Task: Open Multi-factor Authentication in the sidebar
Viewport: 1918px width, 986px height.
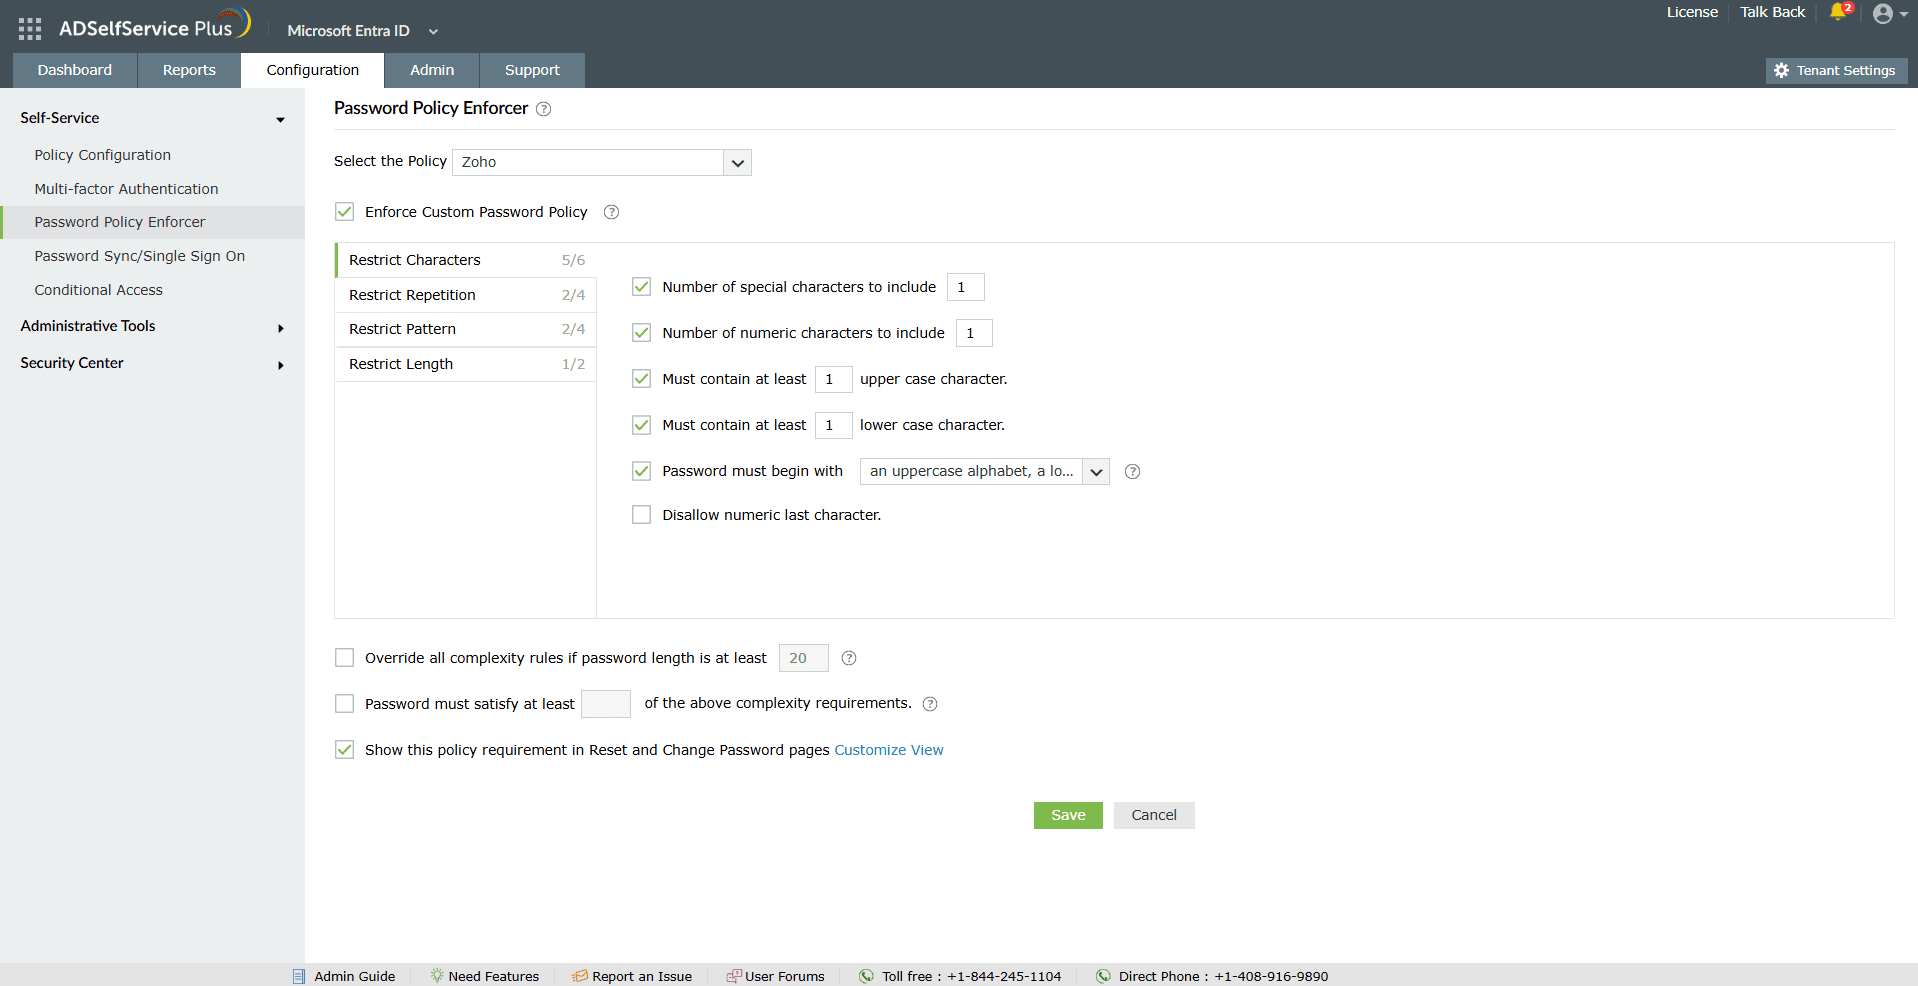Action: tap(126, 189)
